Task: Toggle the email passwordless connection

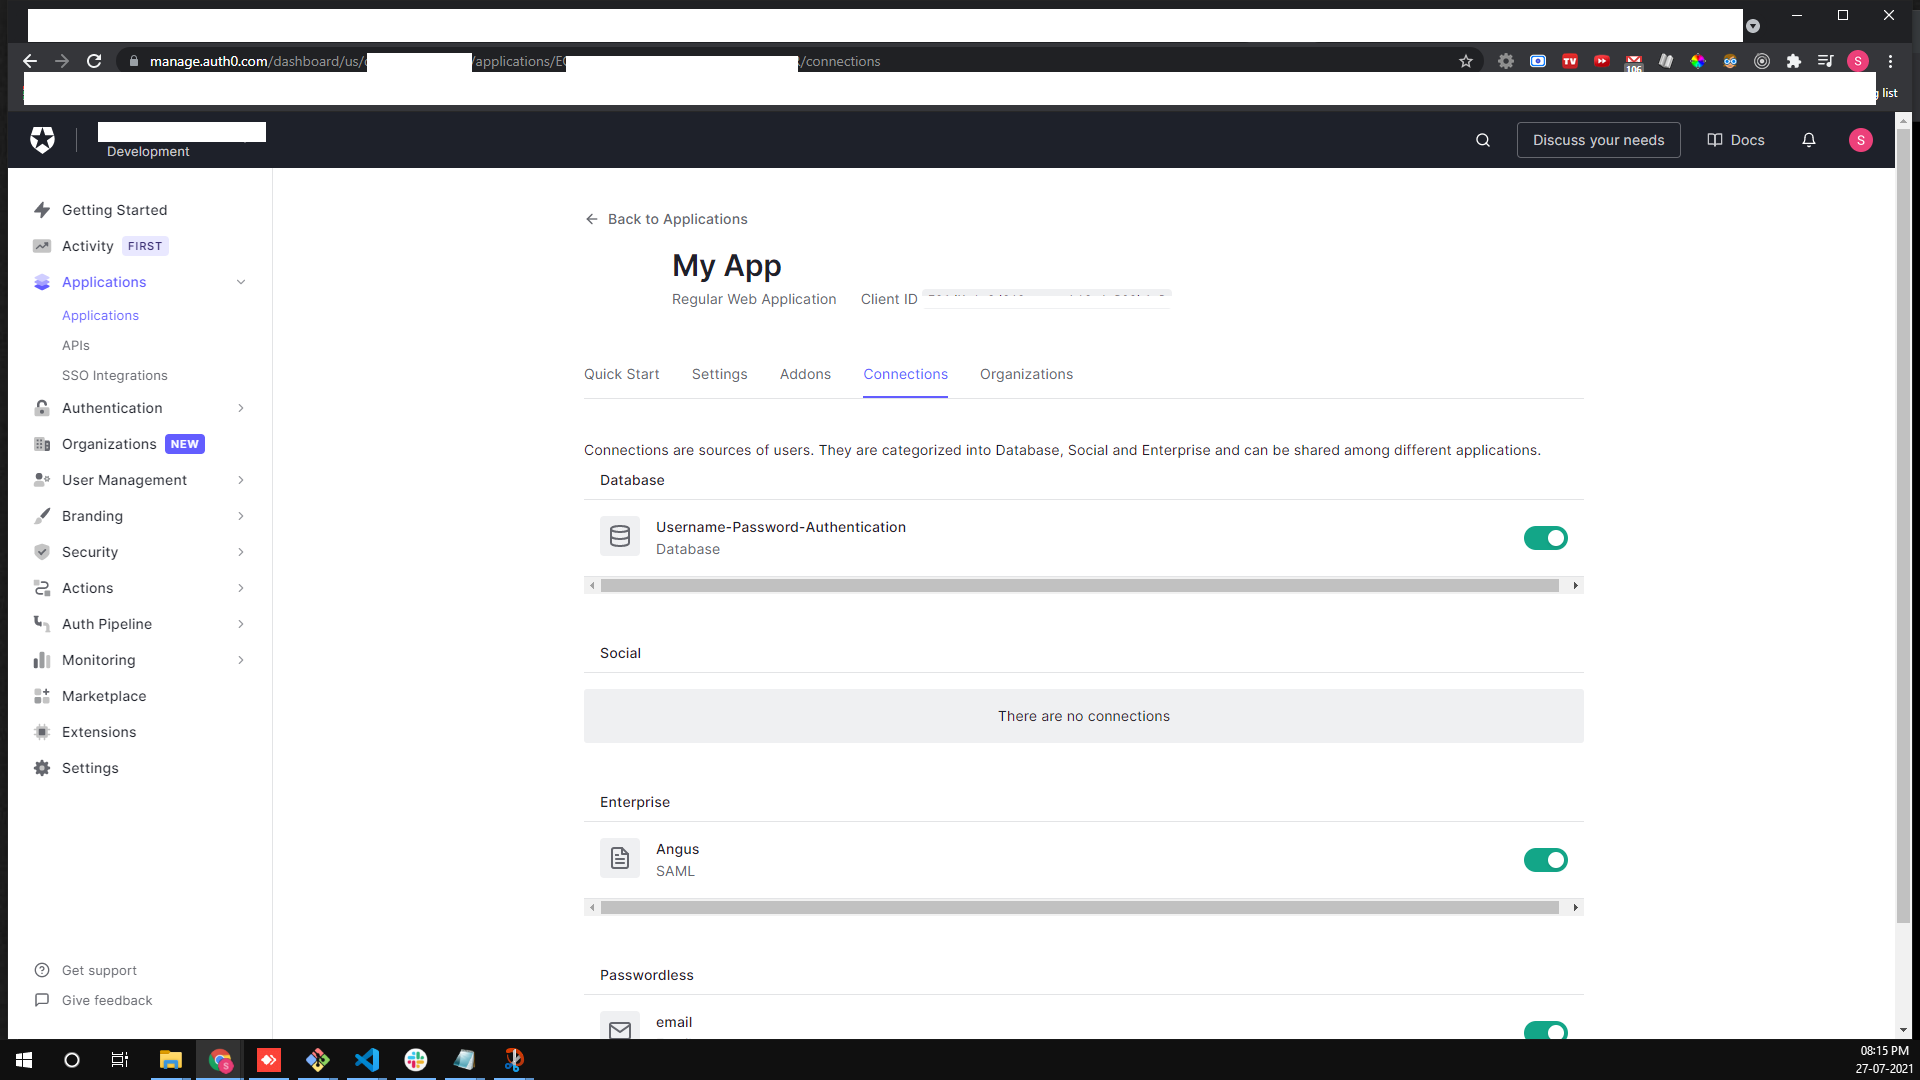Action: tap(1546, 1031)
